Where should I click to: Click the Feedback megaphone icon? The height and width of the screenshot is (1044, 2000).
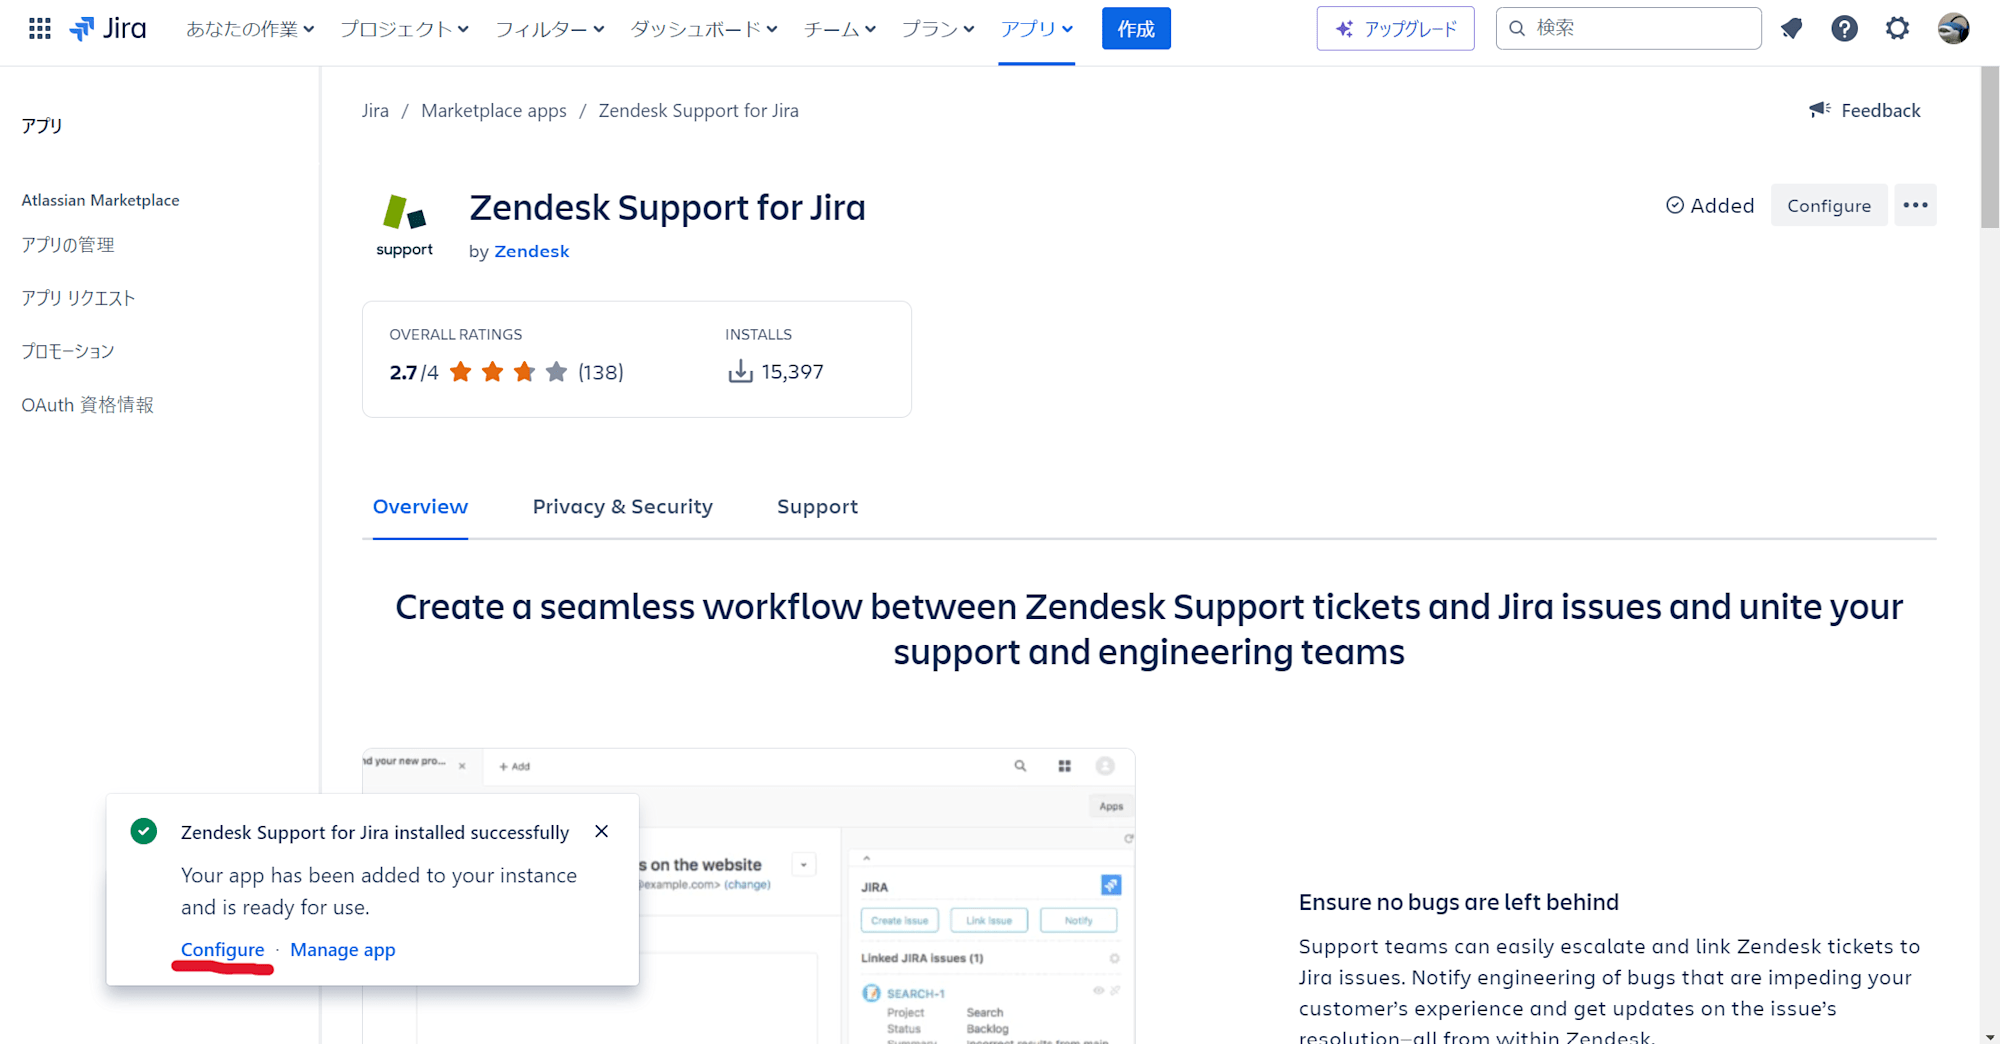point(1820,110)
